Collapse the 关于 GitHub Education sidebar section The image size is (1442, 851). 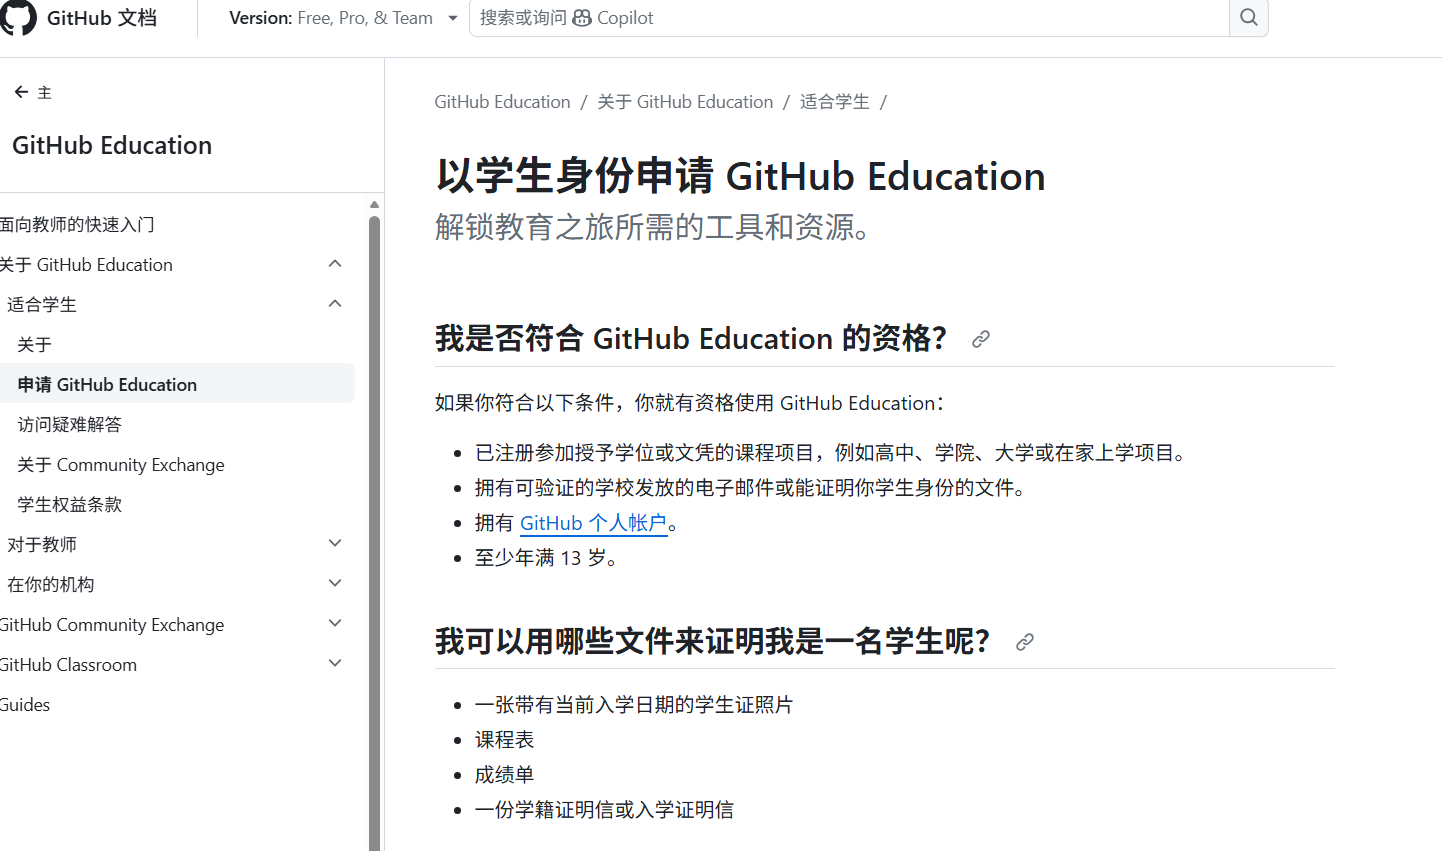[x=335, y=264]
